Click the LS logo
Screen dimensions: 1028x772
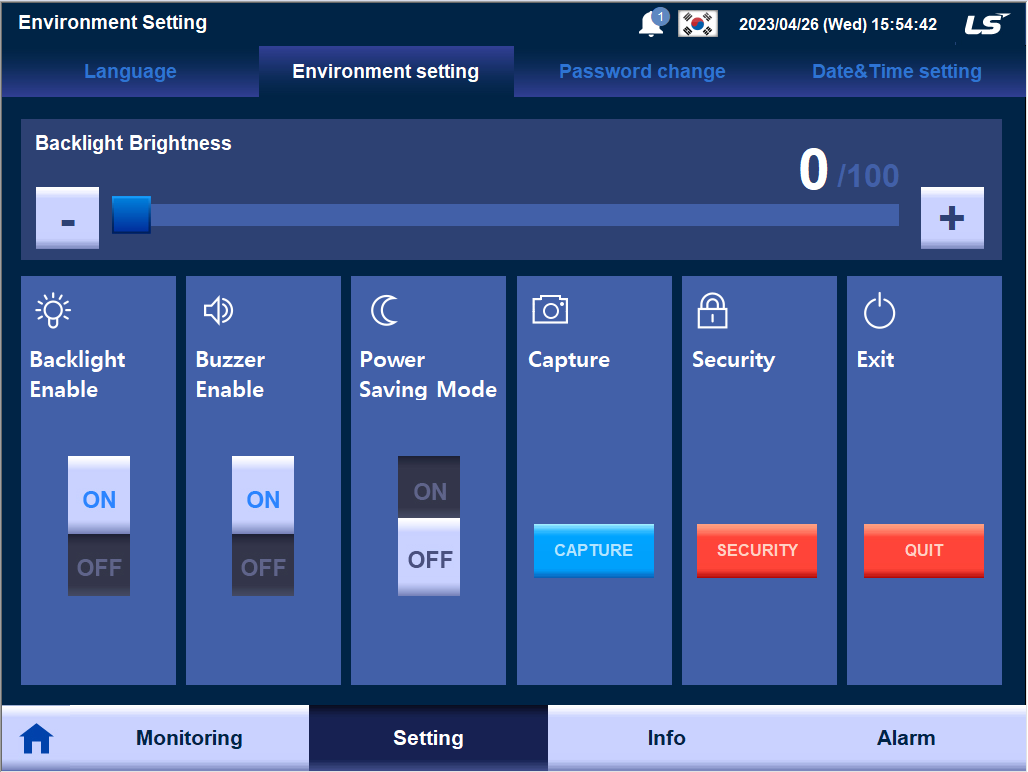click(986, 22)
